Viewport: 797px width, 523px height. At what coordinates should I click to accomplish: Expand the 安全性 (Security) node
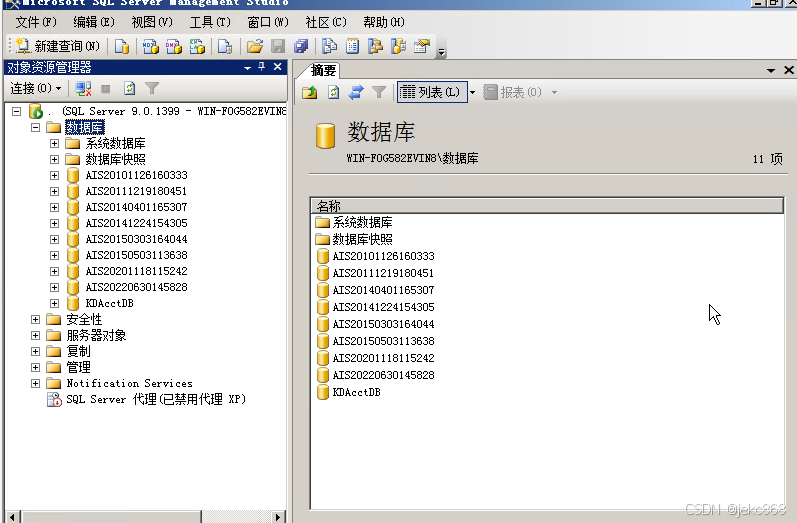[x=36, y=320]
